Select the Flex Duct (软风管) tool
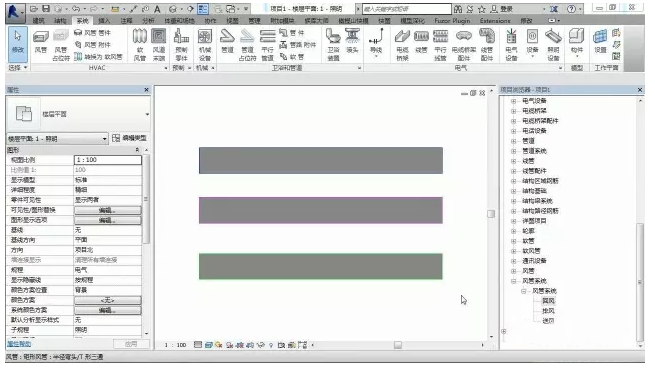Image resolution: width=655 pixels, height=370 pixels. click(x=140, y=45)
